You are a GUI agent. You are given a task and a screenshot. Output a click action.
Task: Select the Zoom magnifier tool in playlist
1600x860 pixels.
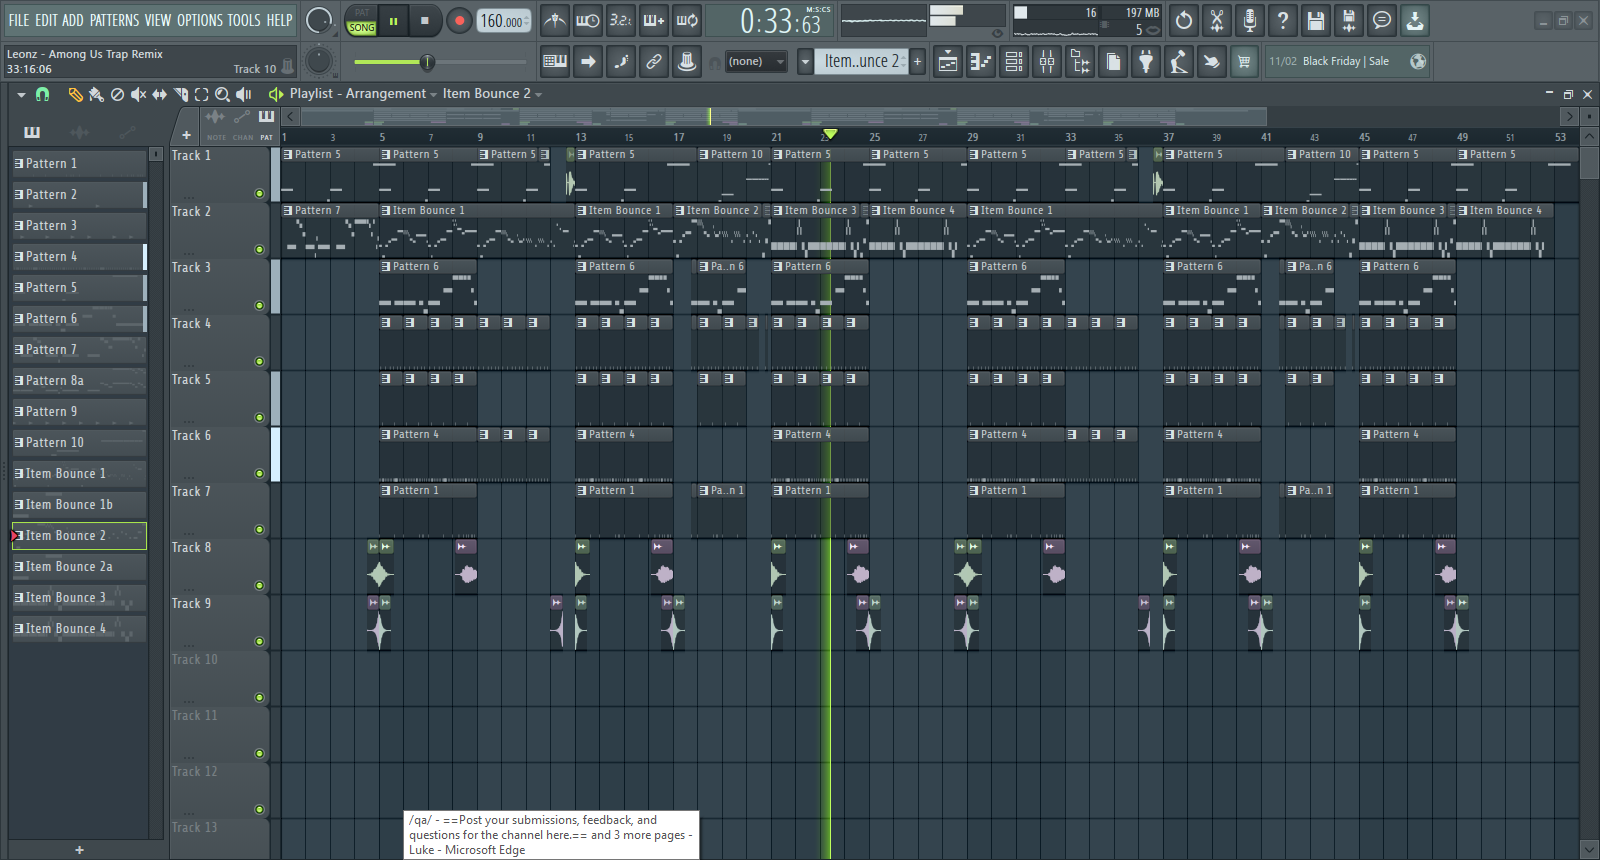coord(222,94)
